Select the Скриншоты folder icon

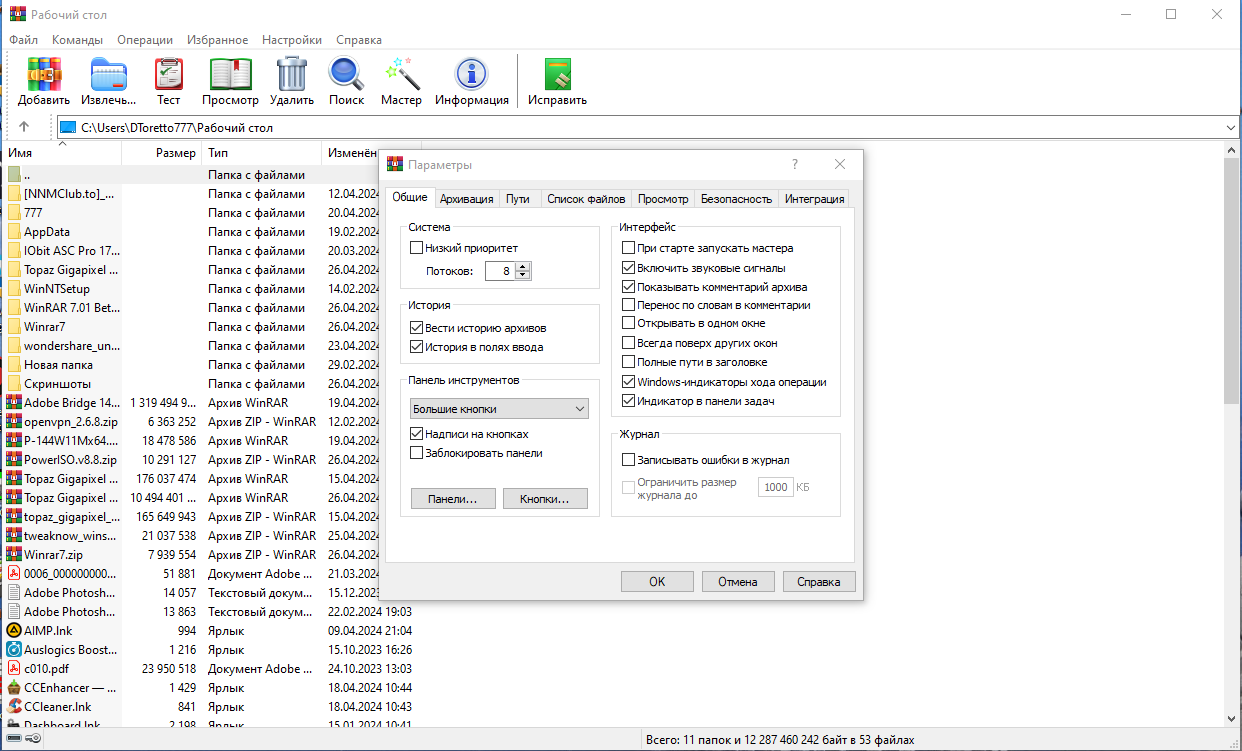pos(14,384)
